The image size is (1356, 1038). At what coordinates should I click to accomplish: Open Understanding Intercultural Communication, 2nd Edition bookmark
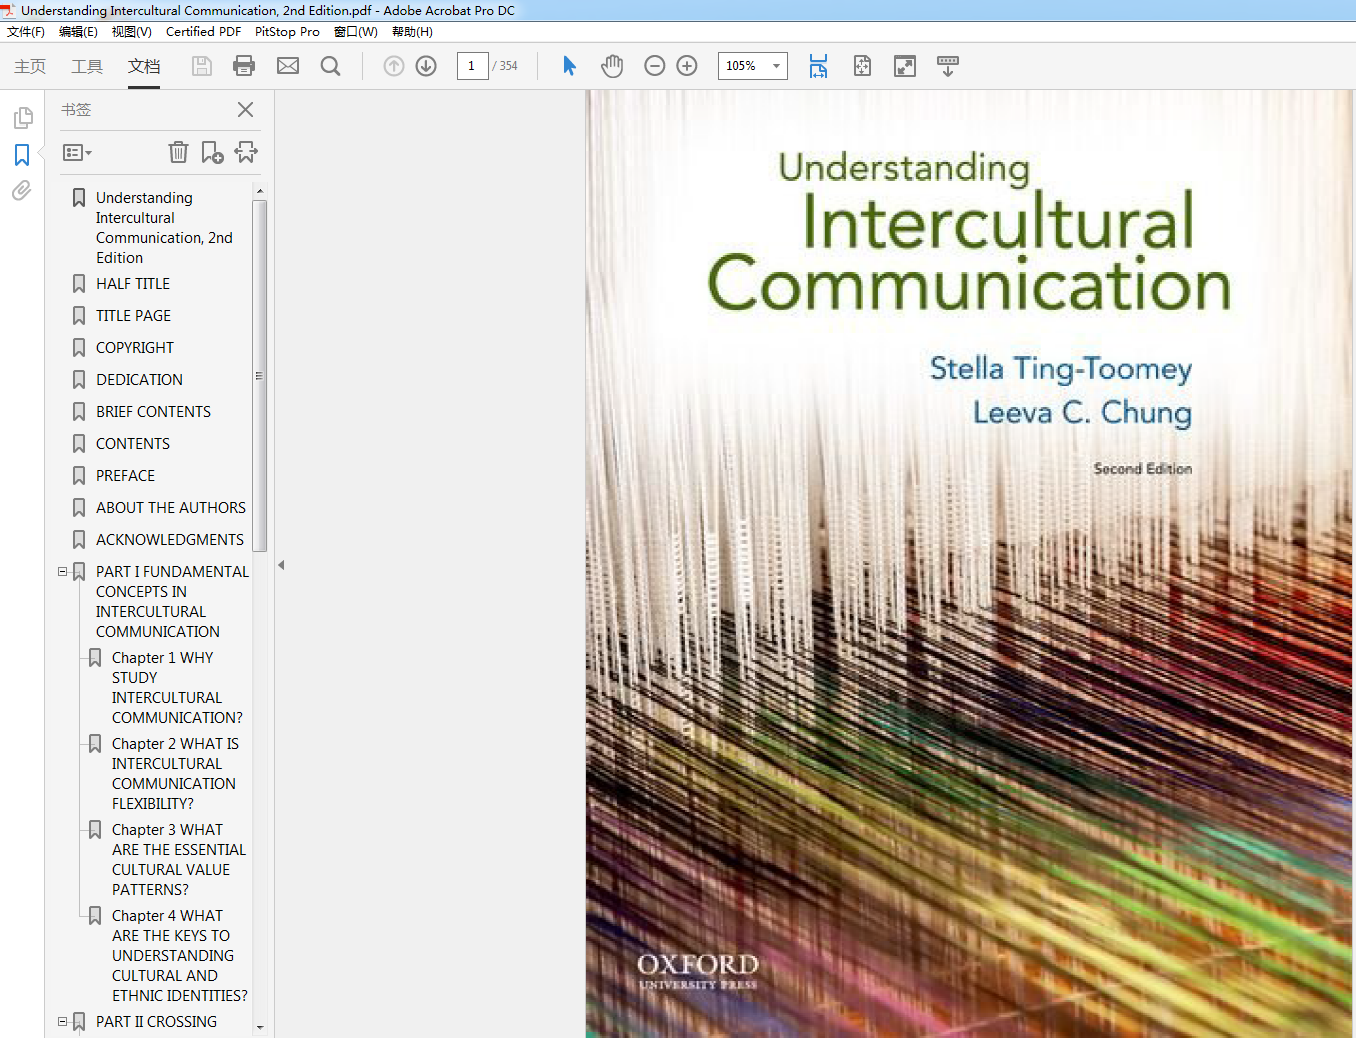[x=164, y=228]
